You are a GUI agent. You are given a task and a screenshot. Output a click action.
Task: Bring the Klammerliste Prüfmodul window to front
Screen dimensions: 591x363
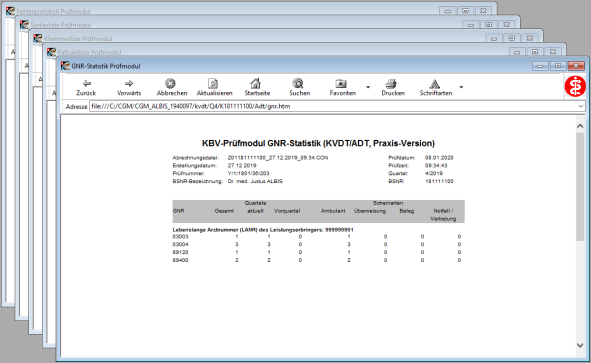[78, 38]
